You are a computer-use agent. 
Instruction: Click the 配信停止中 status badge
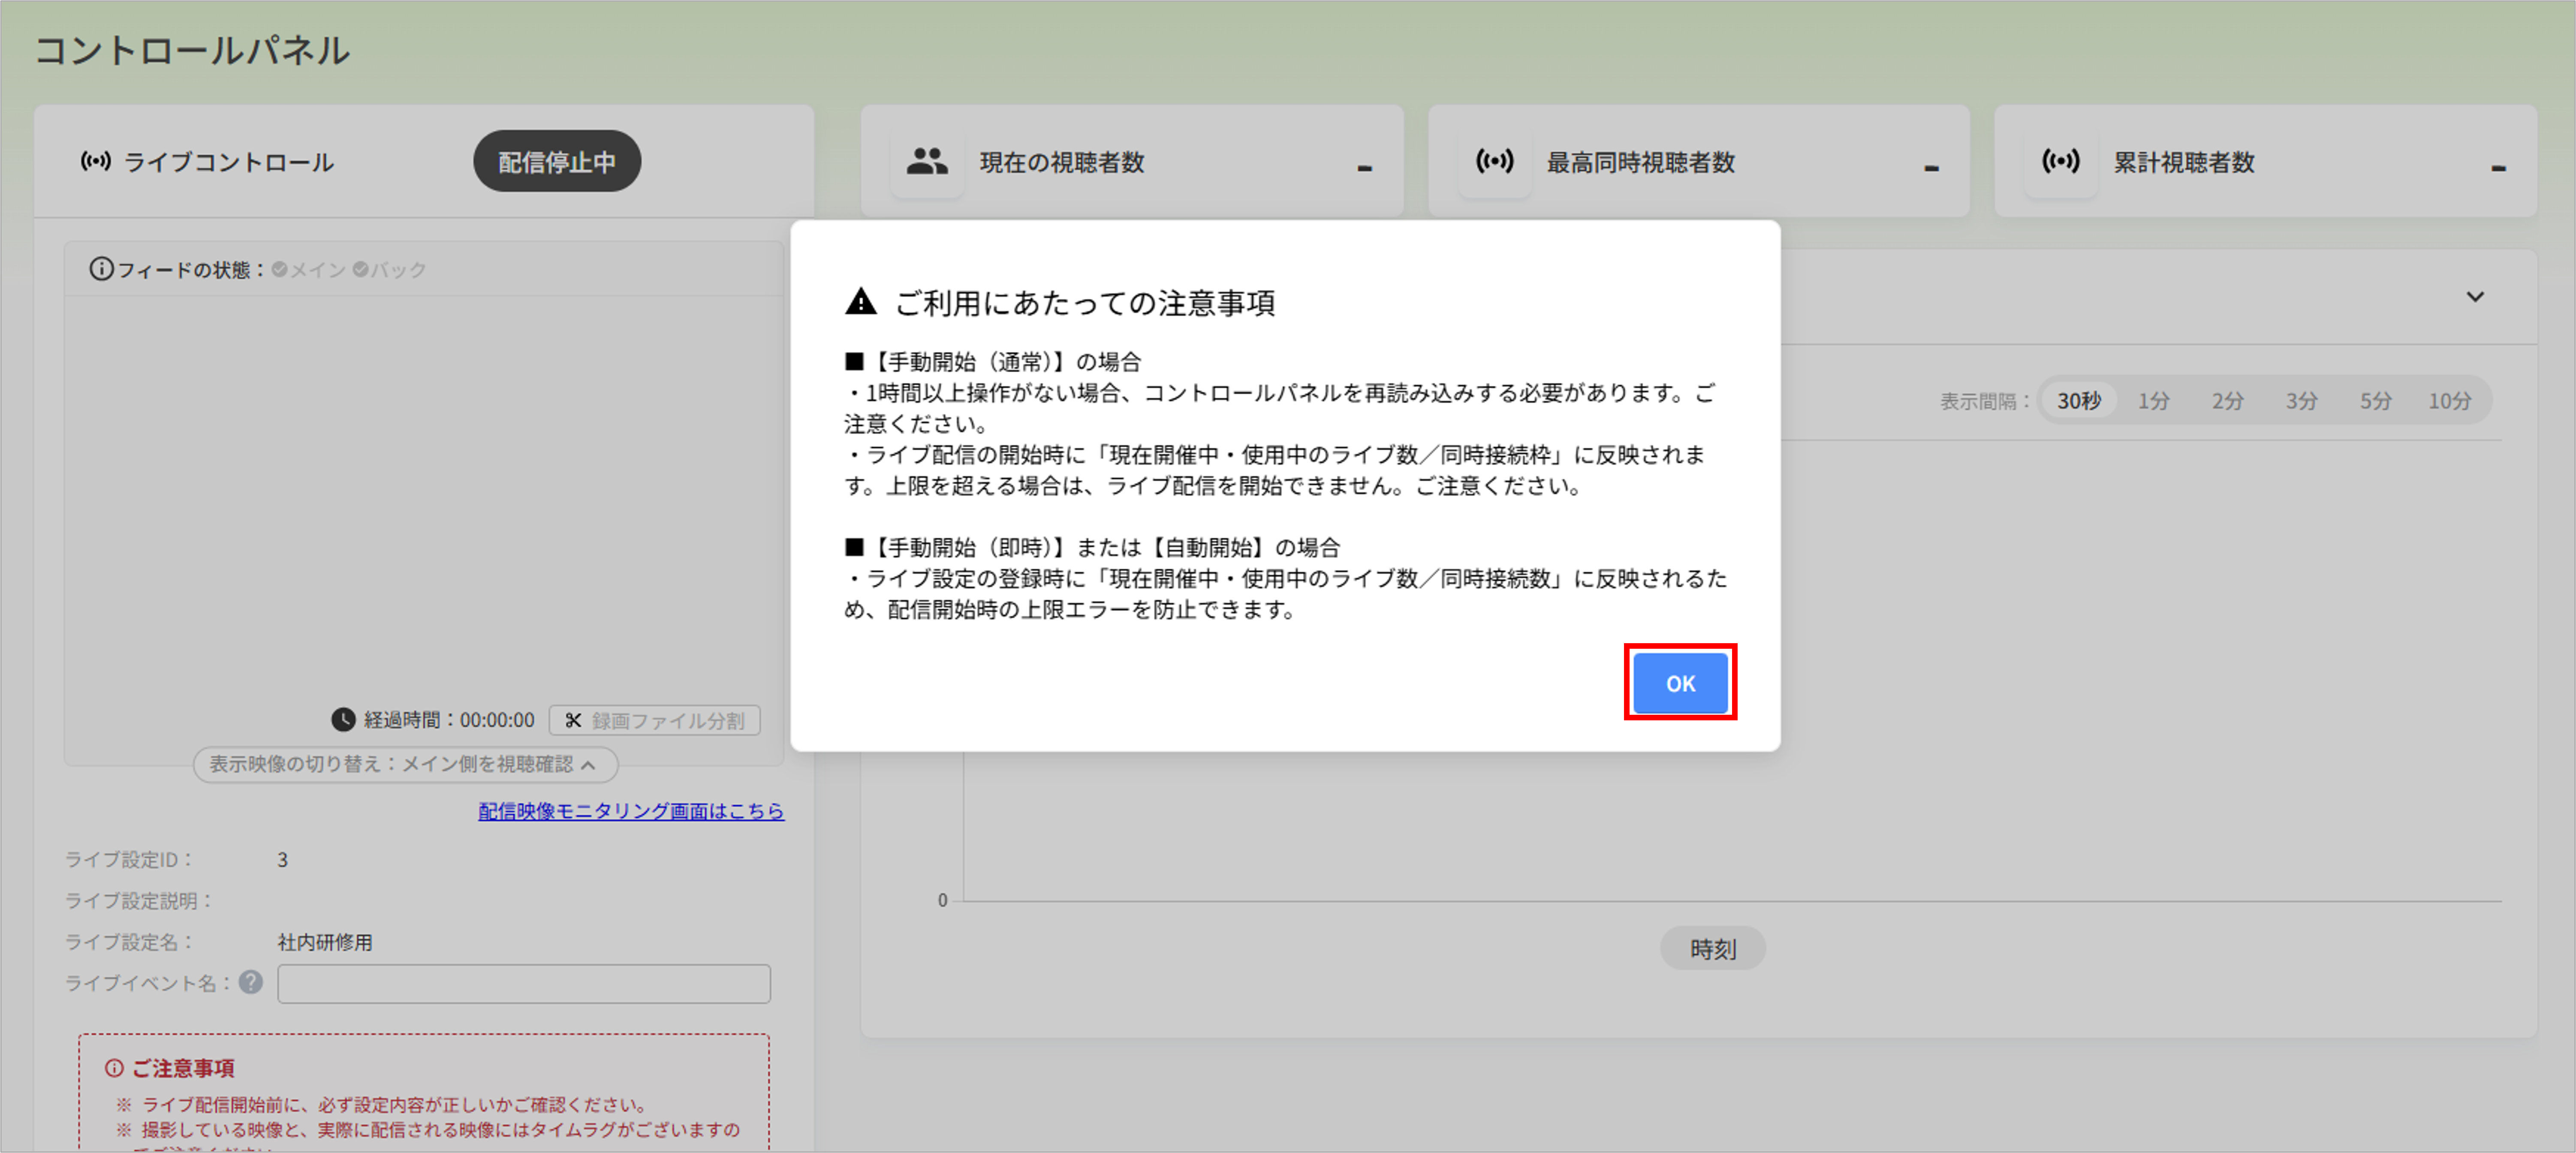coord(557,161)
